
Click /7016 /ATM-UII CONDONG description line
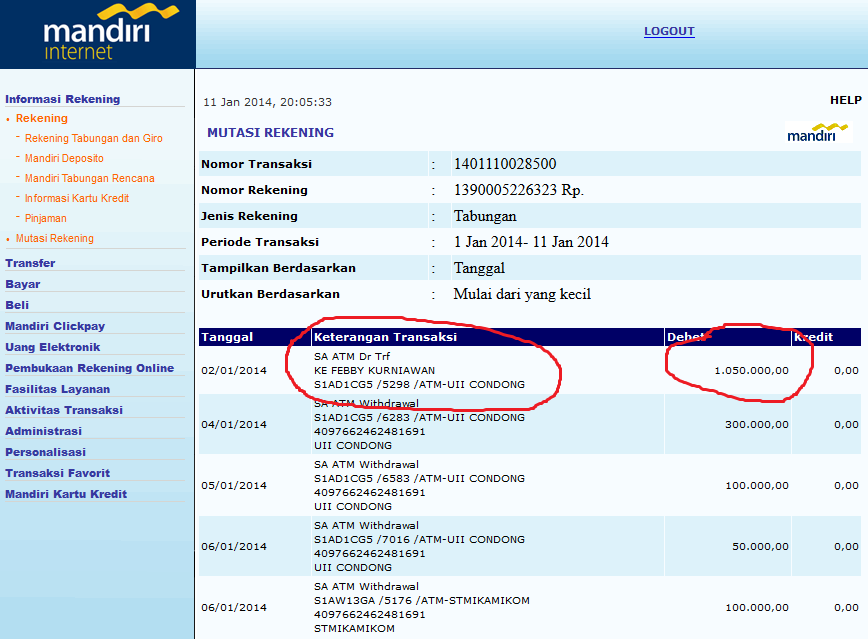pyautogui.click(x=419, y=539)
